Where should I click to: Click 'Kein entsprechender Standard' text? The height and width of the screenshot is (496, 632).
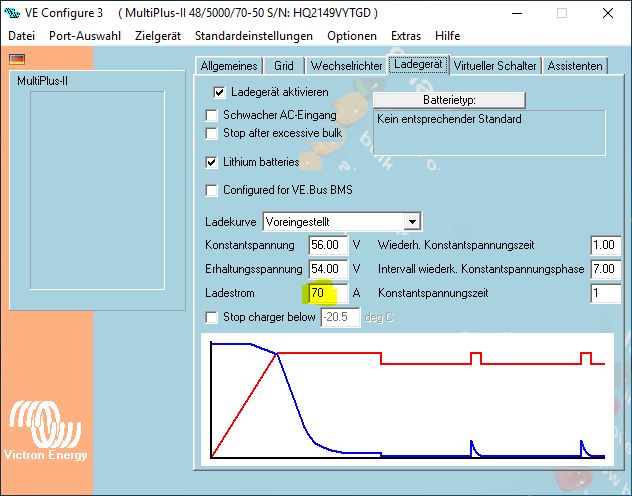click(x=449, y=119)
